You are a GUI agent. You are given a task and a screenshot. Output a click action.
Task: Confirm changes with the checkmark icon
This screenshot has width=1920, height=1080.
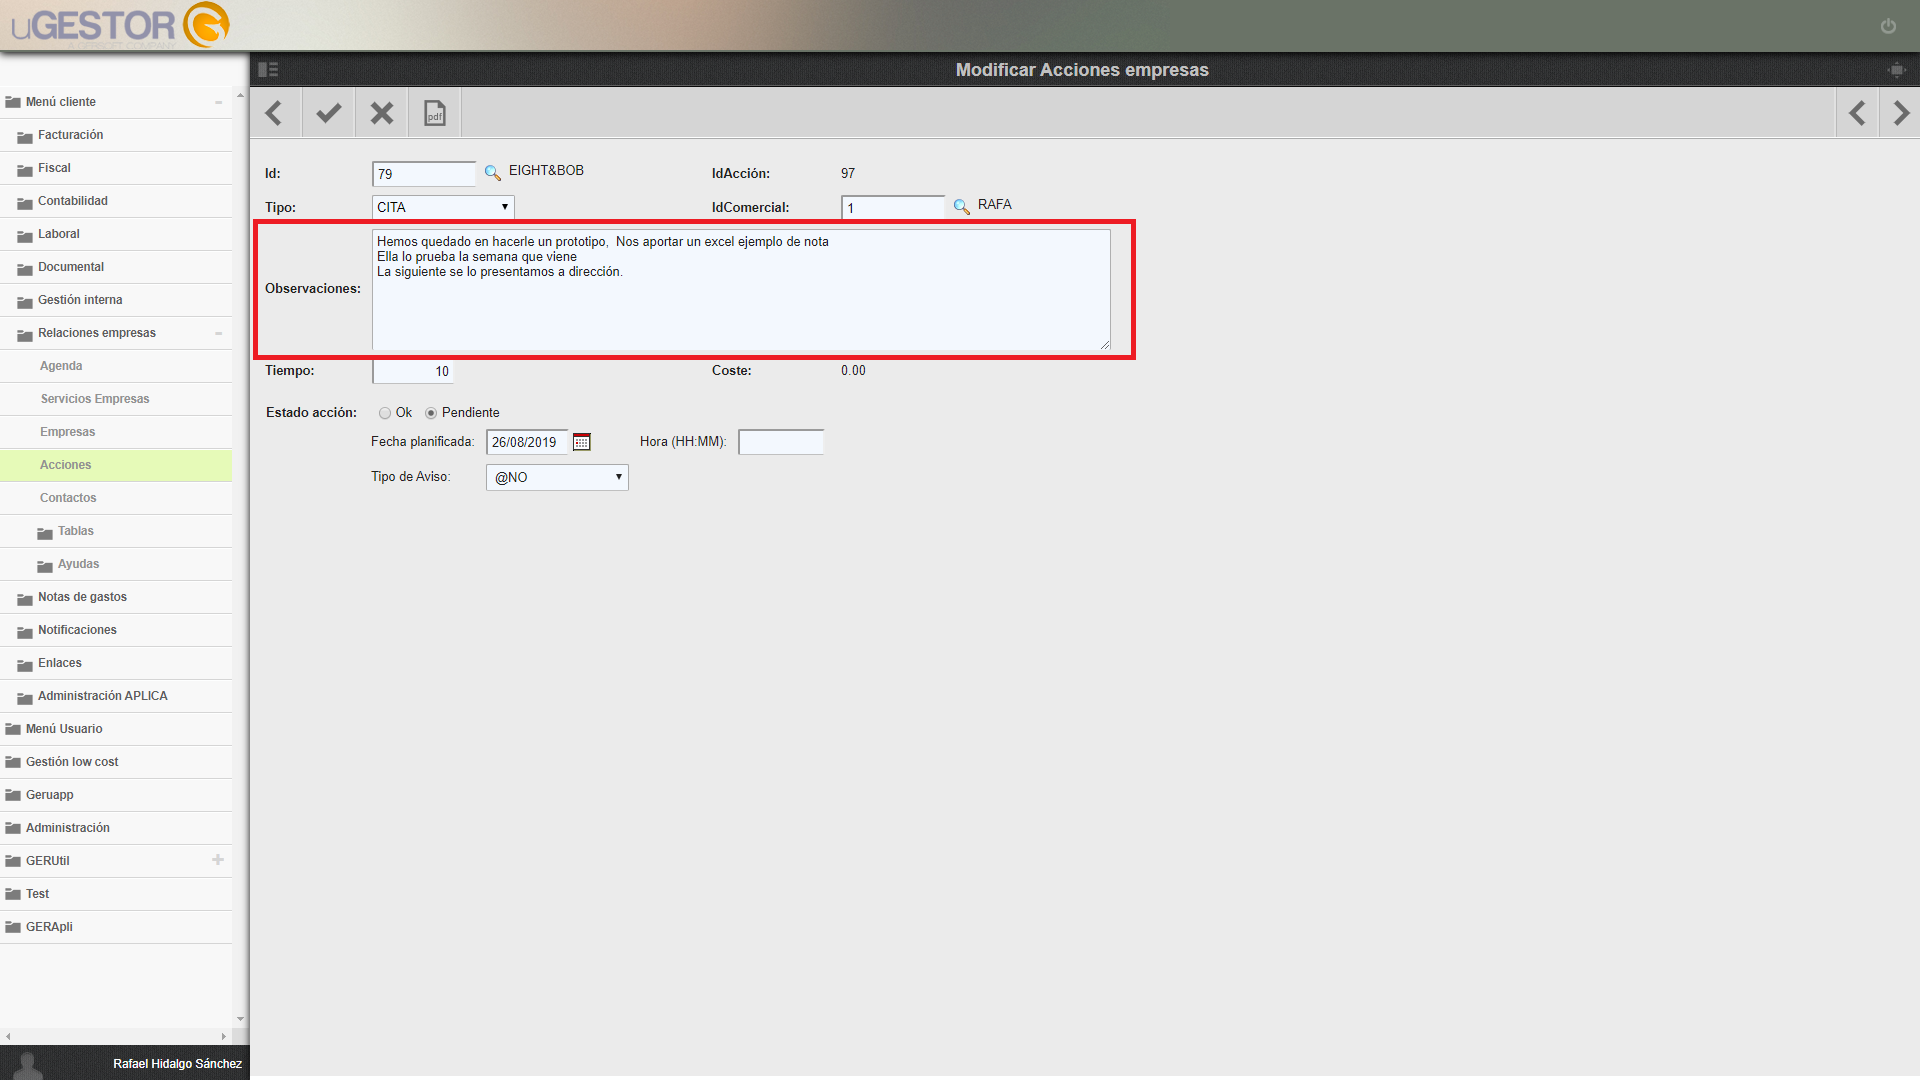[x=328, y=113]
